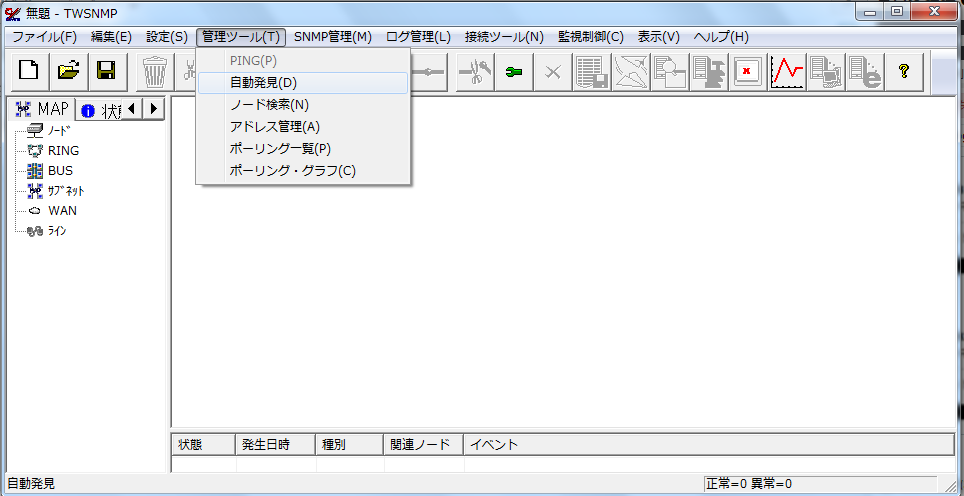The height and width of the screenshot is (496, 964).
Task: Click the イベント column header
Action: point(709,444)
